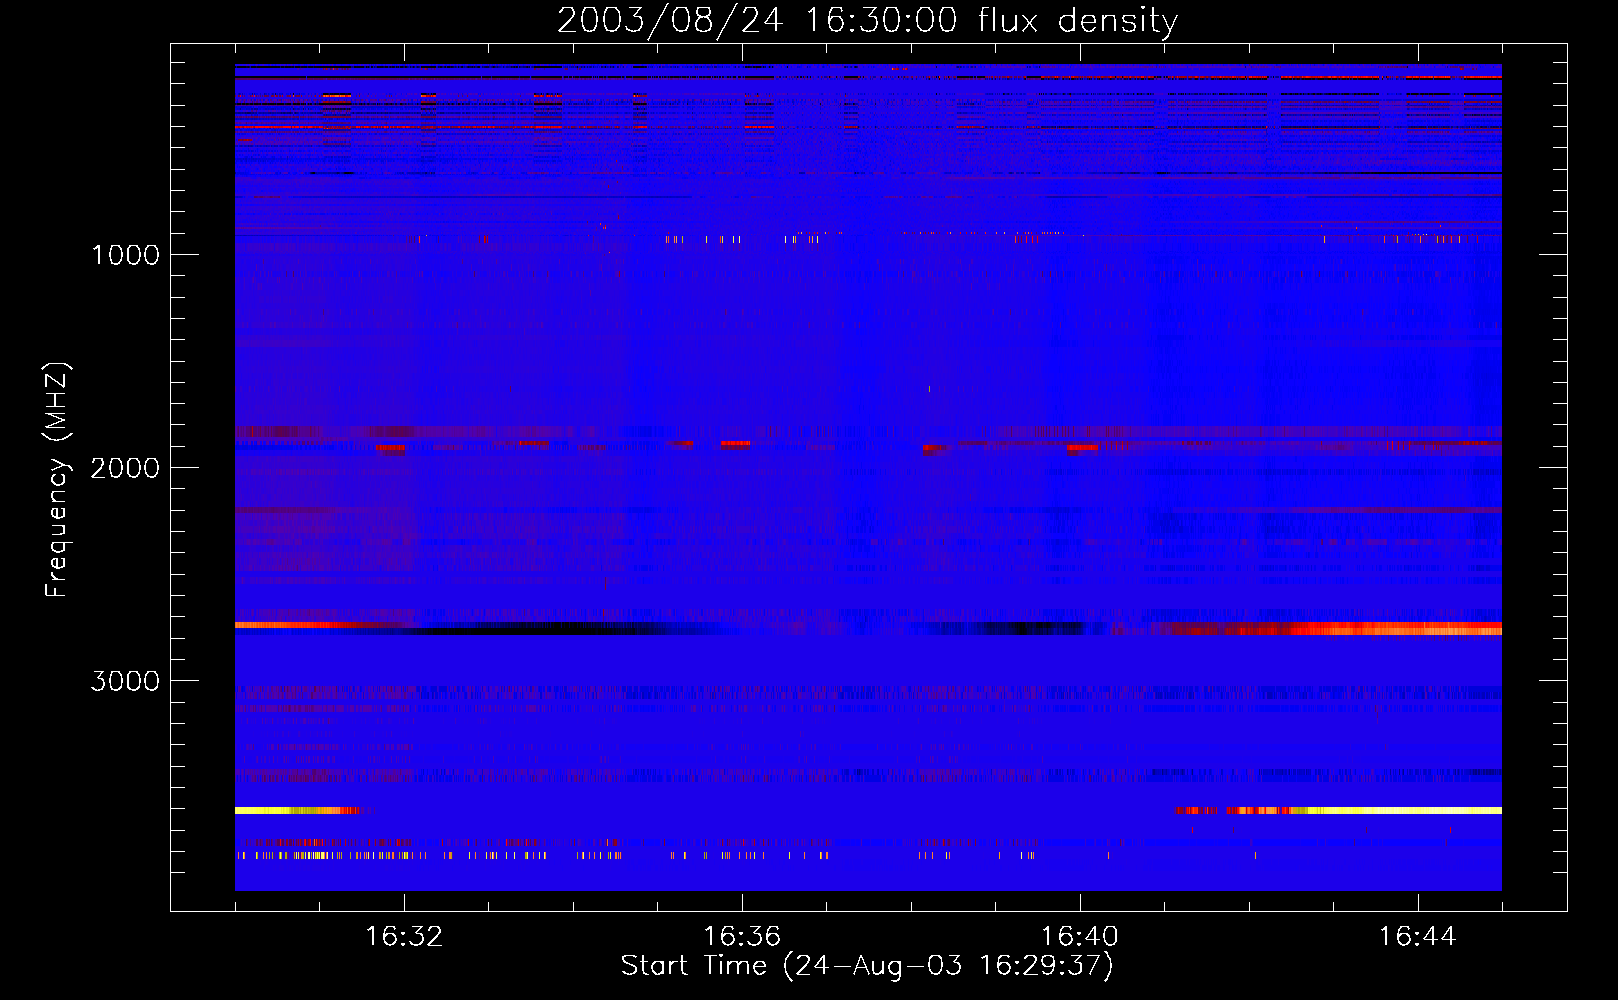Viewport: 1618px width, 1000px height.
Task: Click the 1000 frequency tick label
Action: click(x=125, y=255)
